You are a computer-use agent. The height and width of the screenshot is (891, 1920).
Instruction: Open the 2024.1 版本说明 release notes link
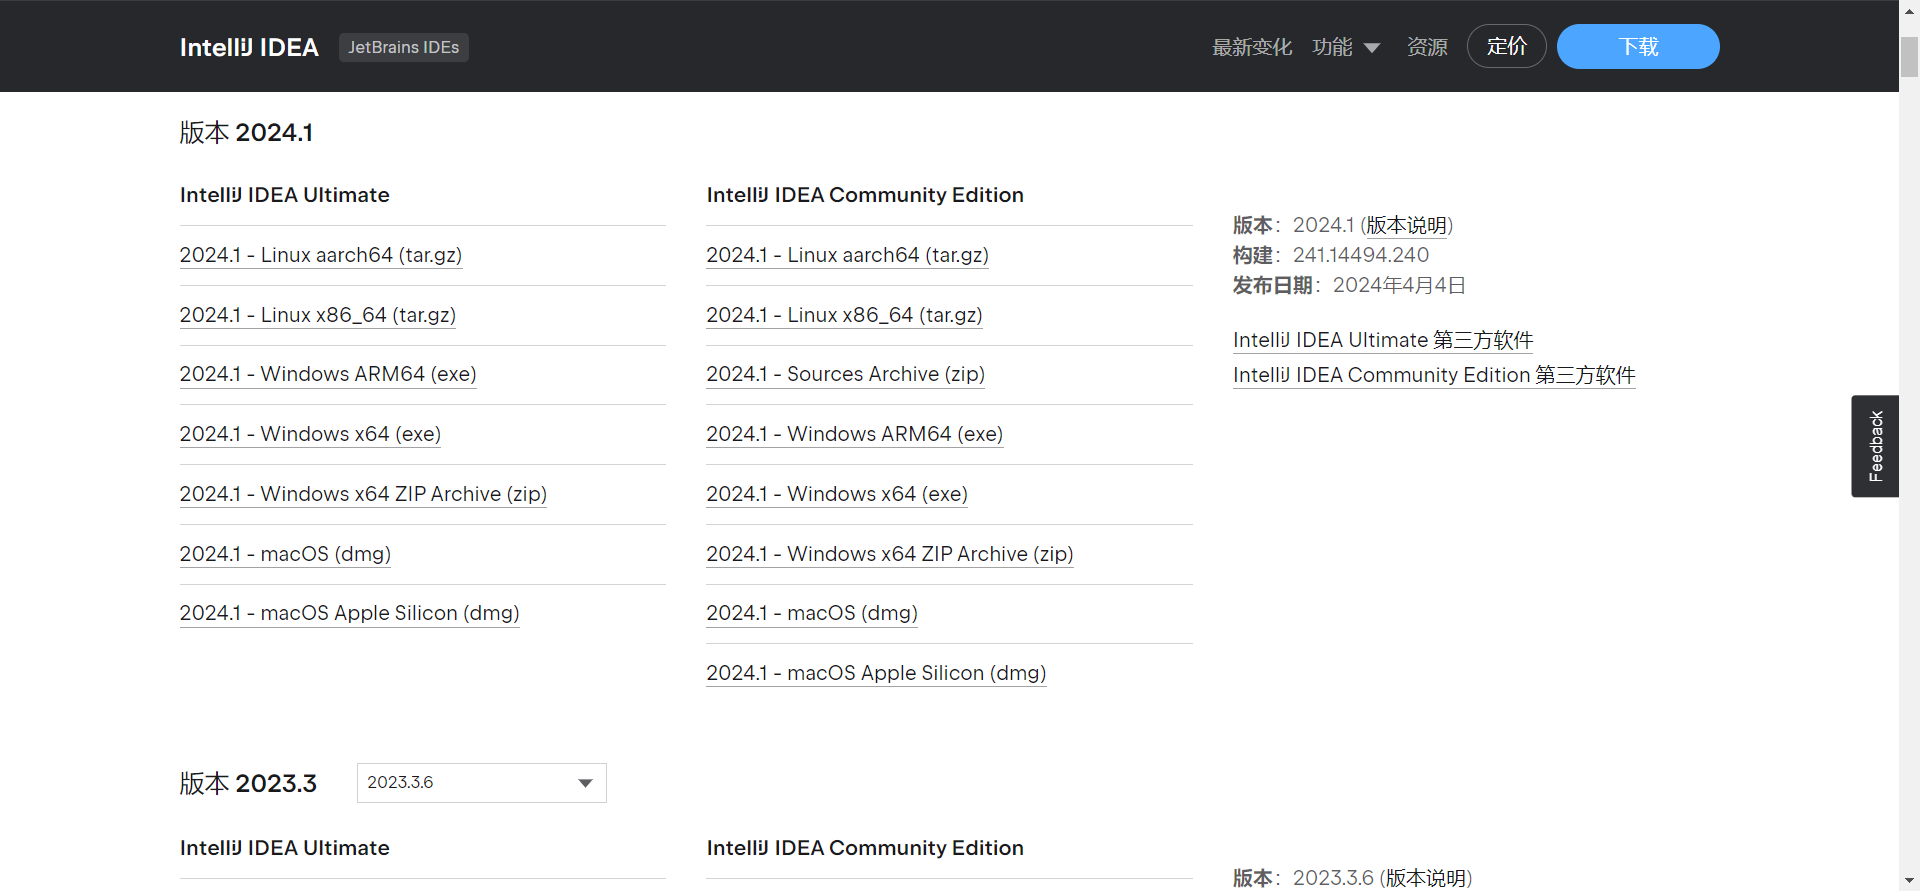pyautogui.click(x=1406, y=225)
